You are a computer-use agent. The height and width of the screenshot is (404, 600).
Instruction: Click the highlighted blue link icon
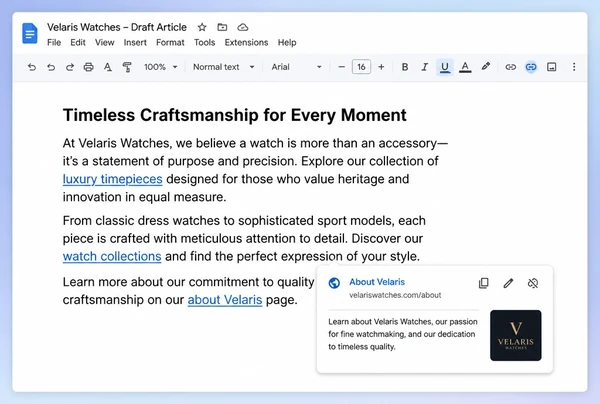[x=531, y=67]
